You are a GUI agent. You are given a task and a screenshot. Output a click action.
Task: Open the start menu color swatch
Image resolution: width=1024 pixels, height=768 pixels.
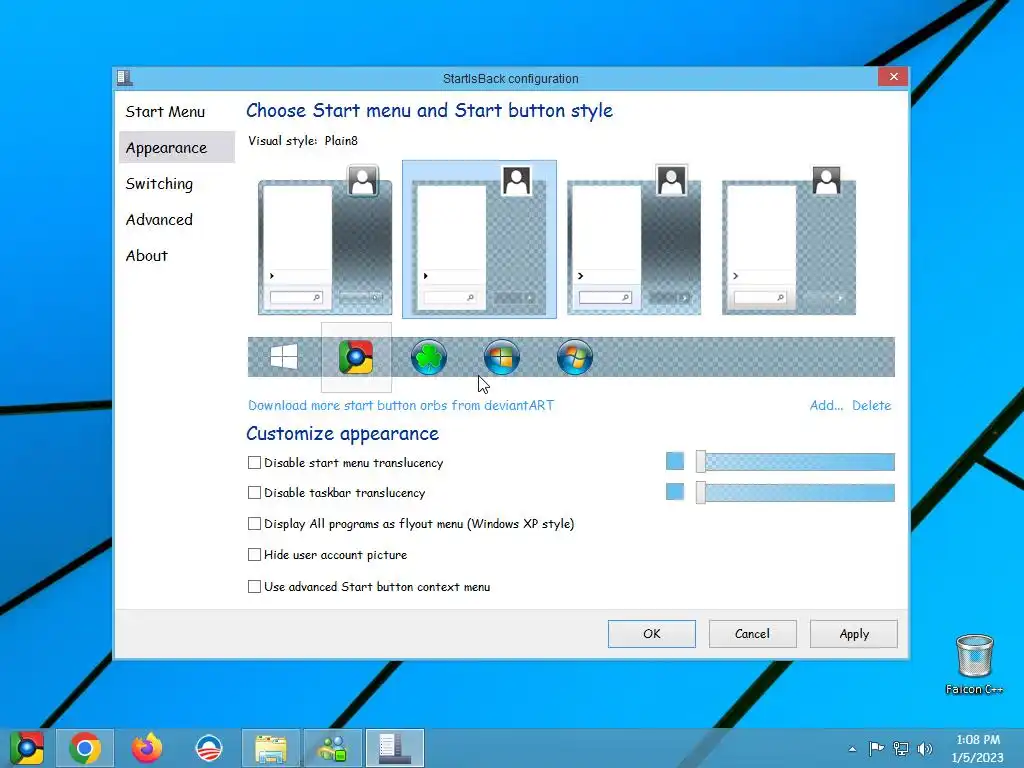coord(675,461)
